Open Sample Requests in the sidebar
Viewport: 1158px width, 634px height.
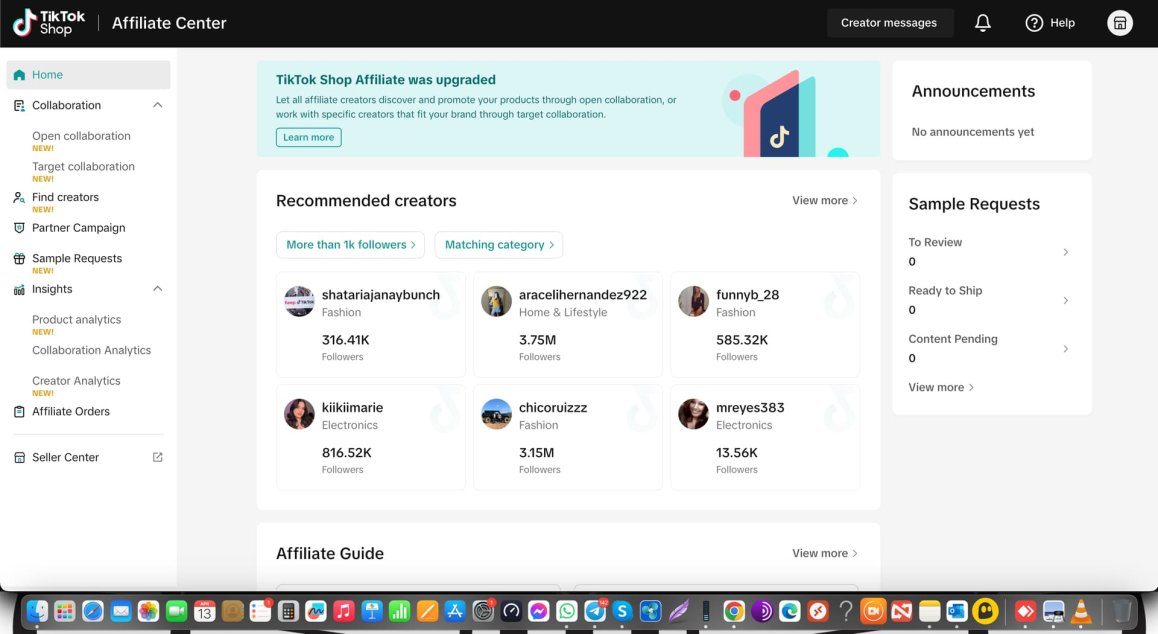pyautogui.click(x=77, y=259)
